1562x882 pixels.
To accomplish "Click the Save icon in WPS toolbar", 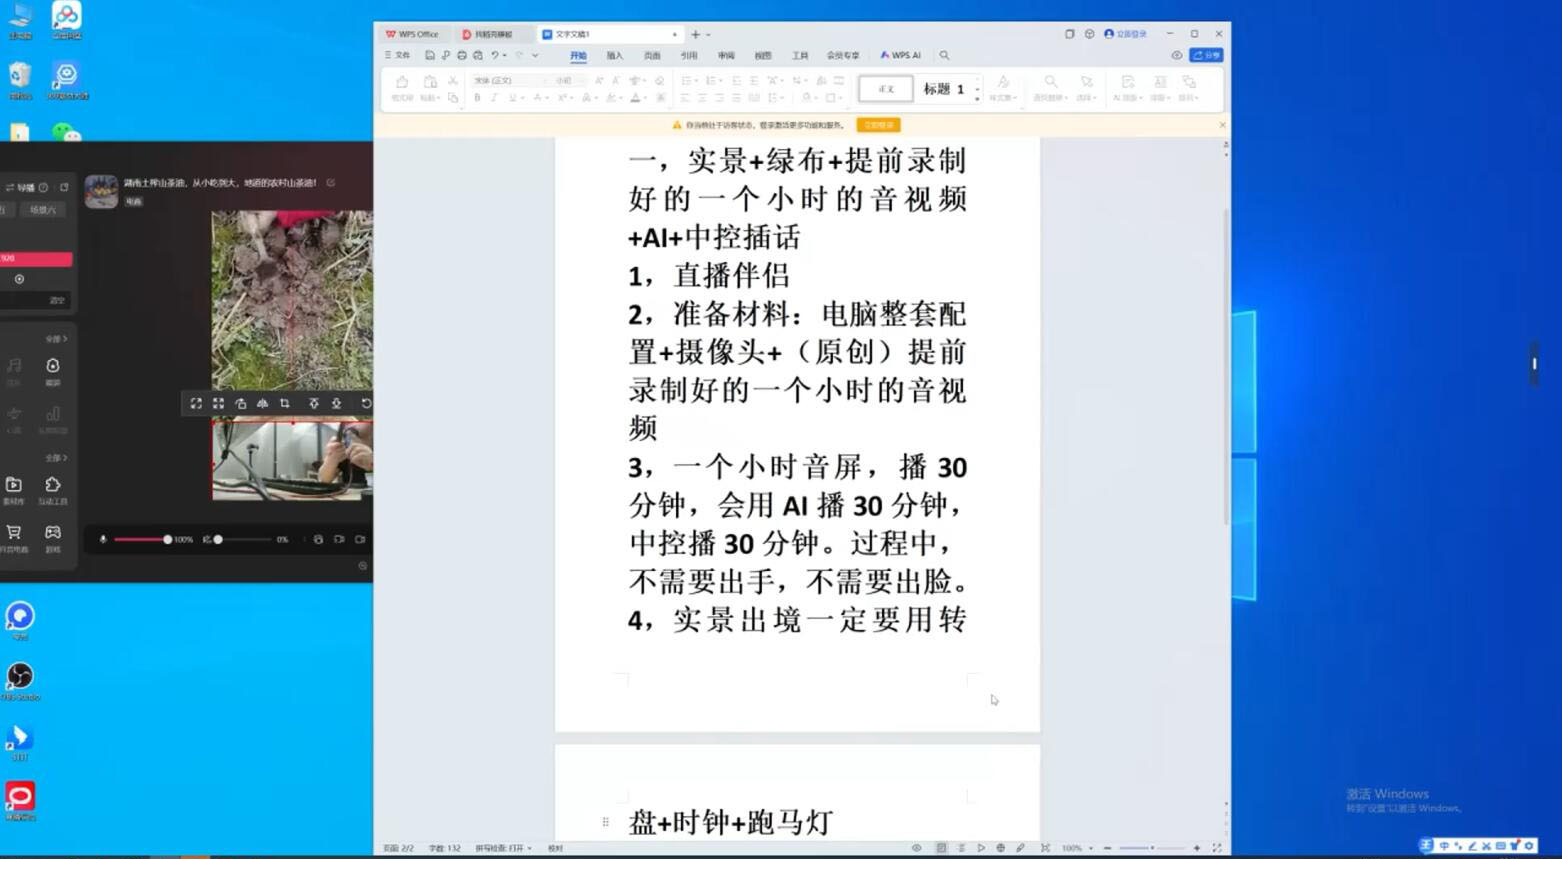I will pyautogui.click(x=430, y=56).
